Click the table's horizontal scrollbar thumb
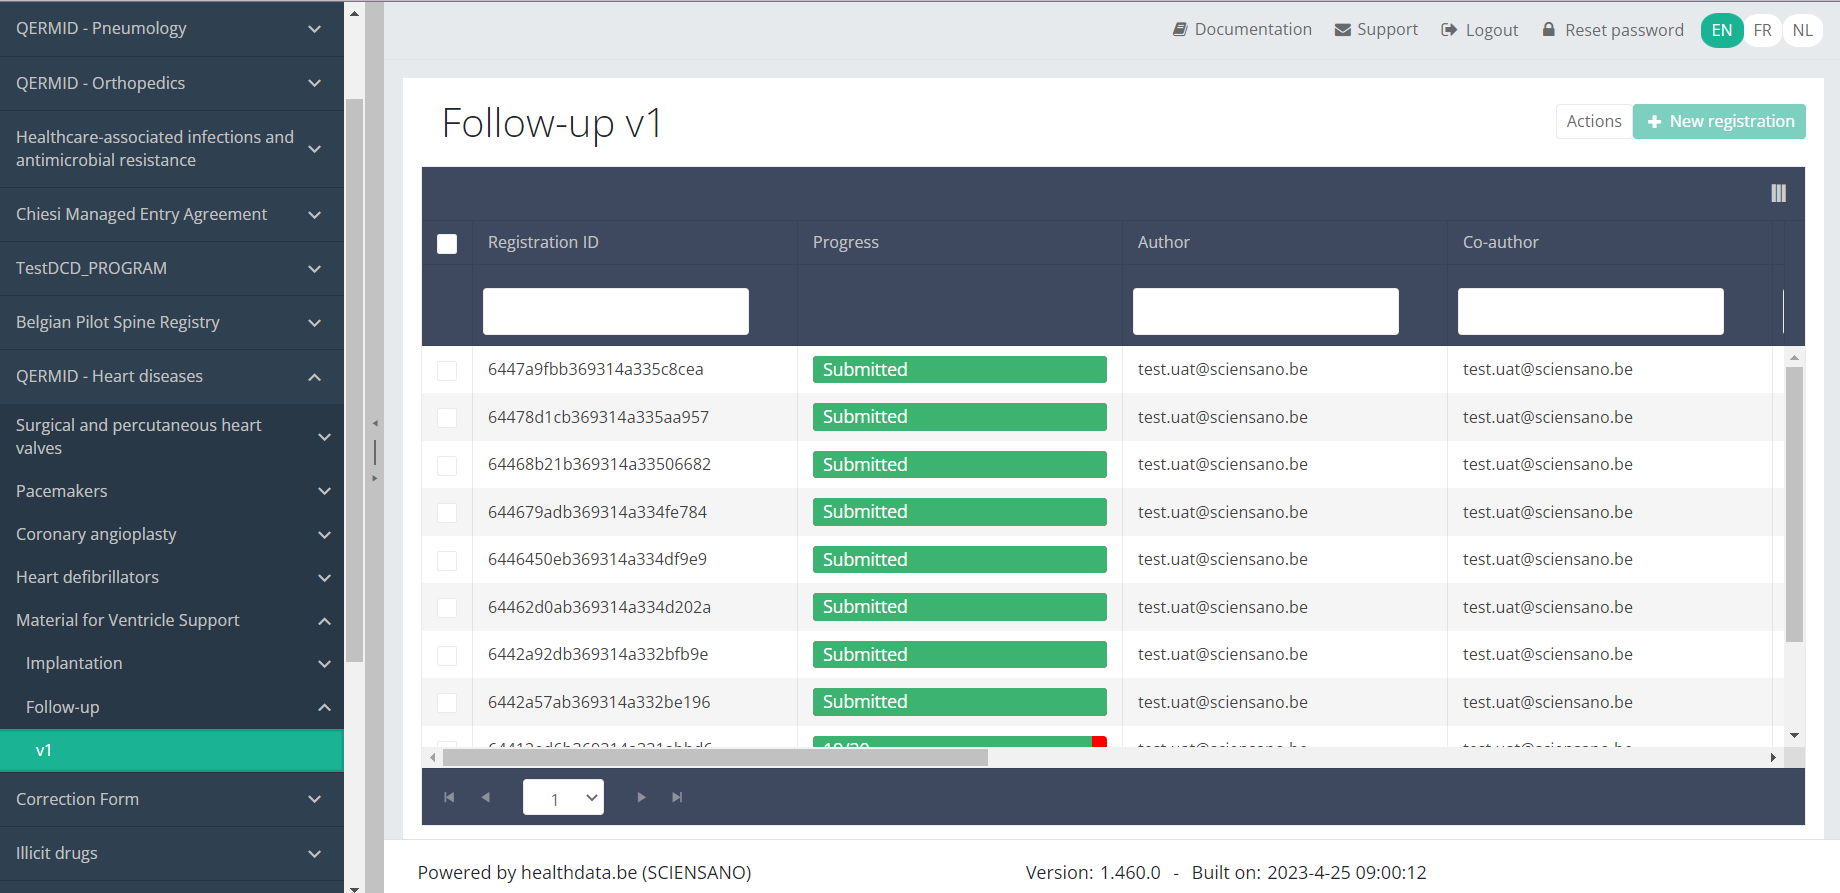This screenshot has height=893, width=1840. click(715, 758)
